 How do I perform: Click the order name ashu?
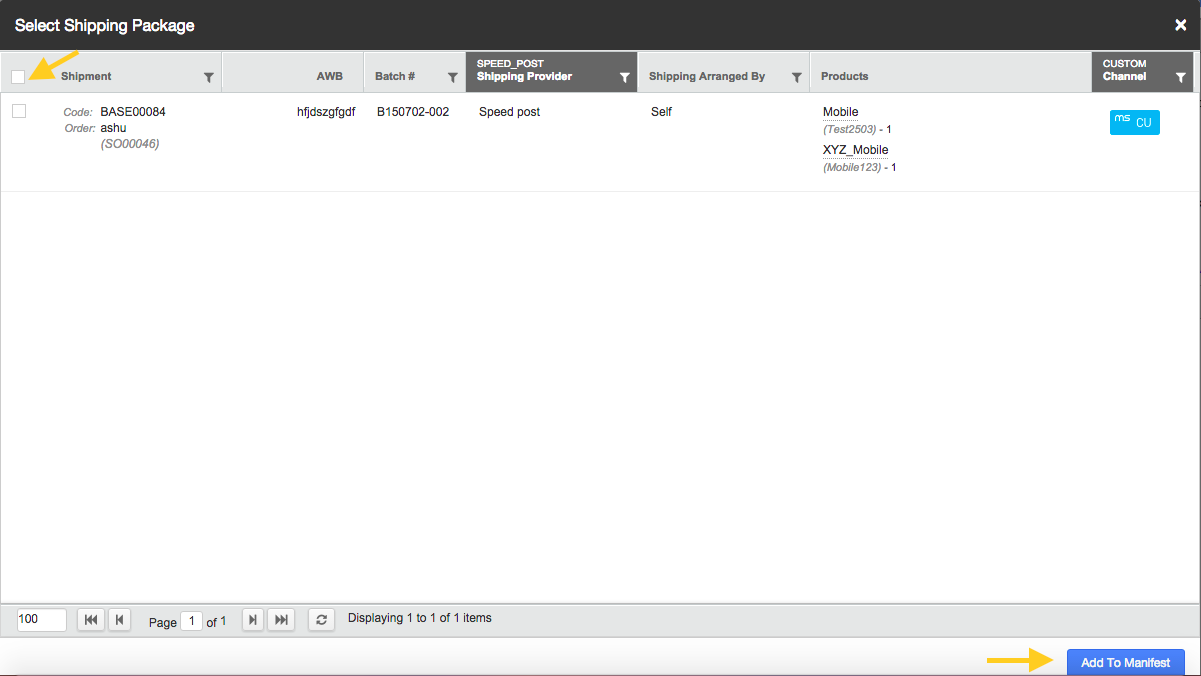pos(113,128)
